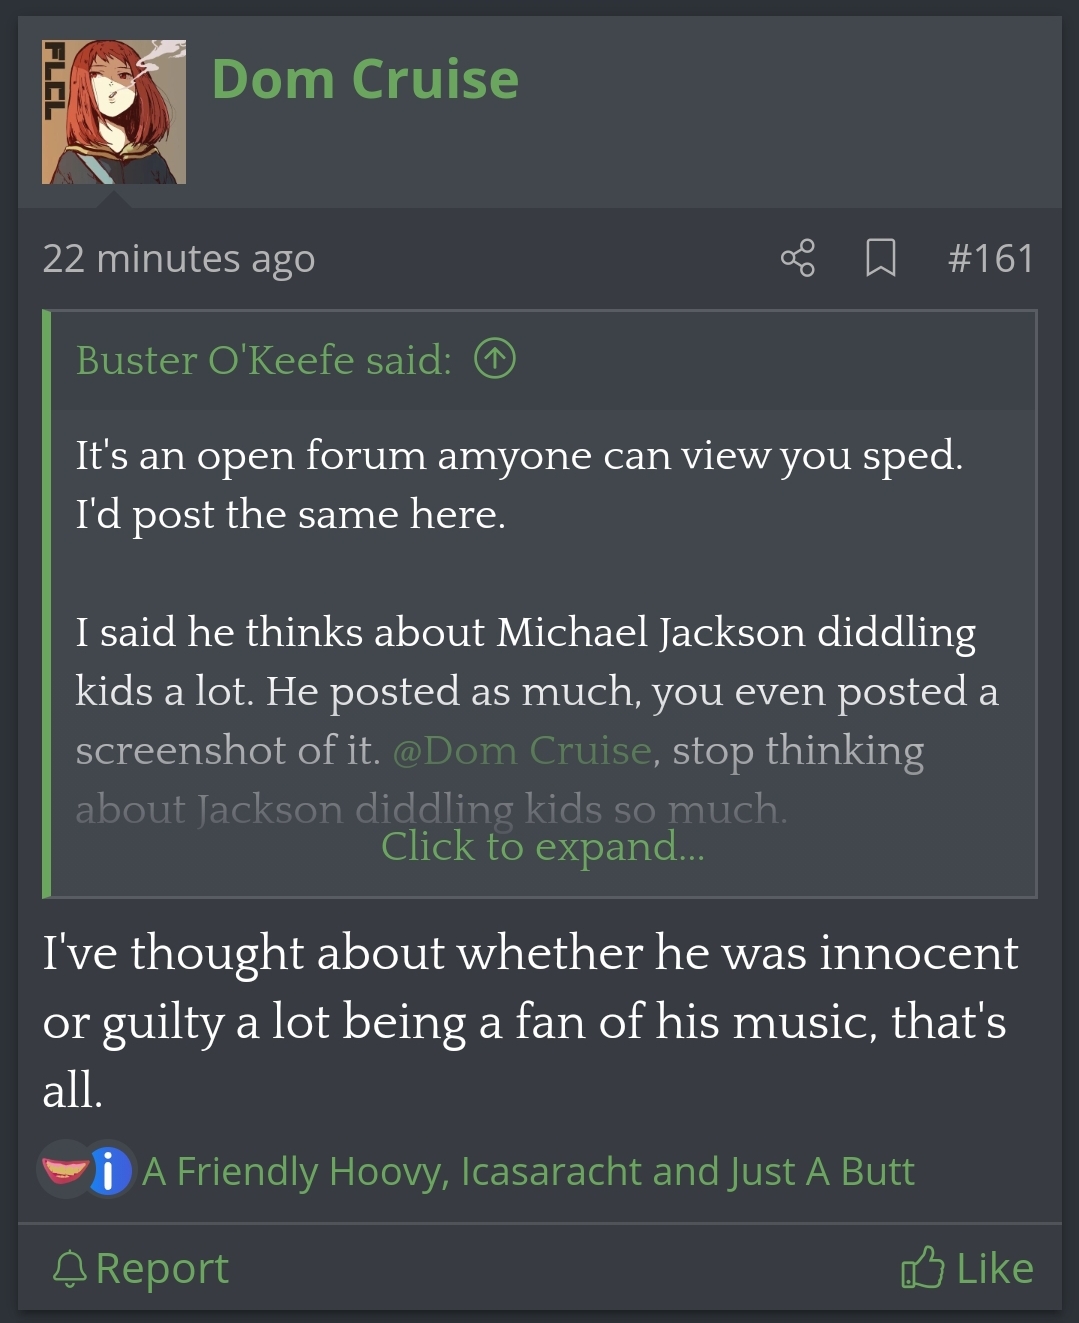This screenshot has height=1323, width=1079.
Task: Click the @Dom Cruise mention in the quote
Action: [523, 750]
